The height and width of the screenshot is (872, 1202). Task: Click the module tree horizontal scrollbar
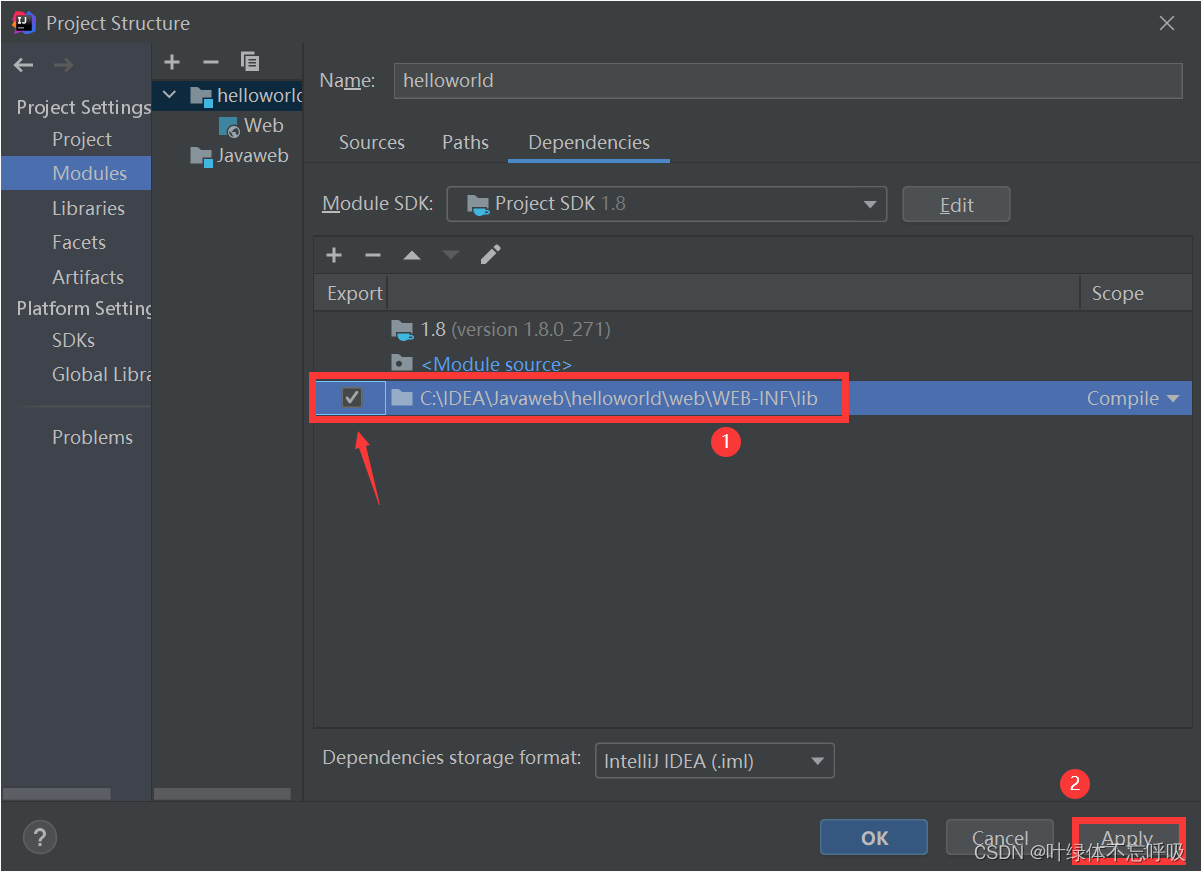222,794
